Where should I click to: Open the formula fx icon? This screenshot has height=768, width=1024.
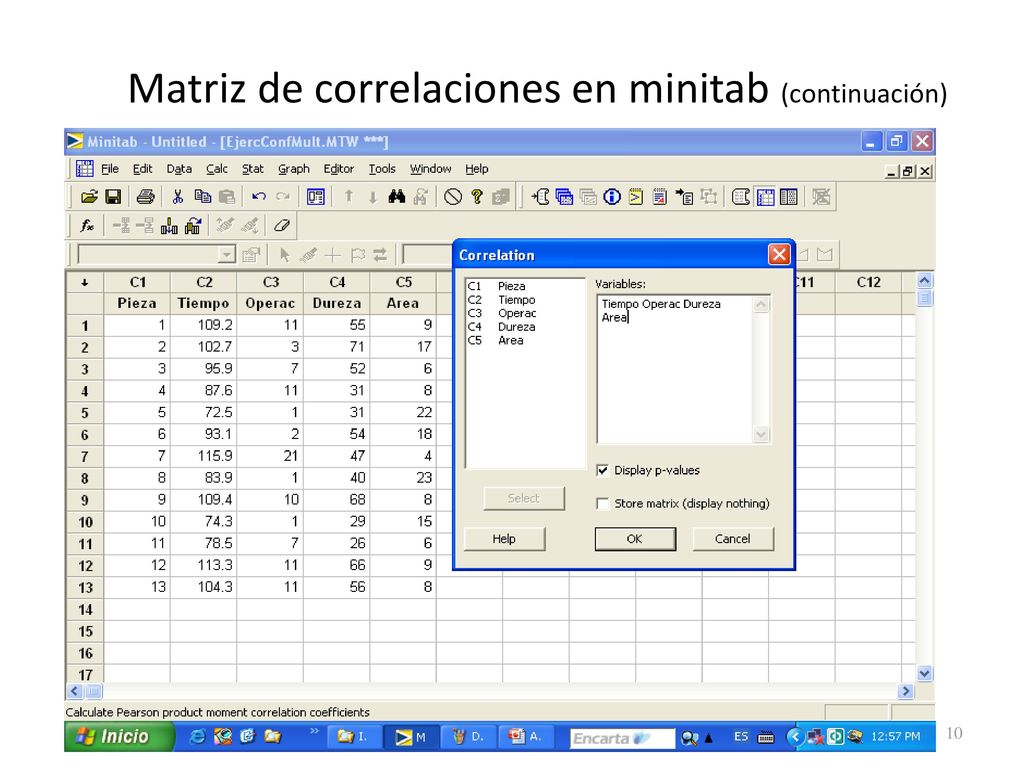pyautogui.click(x=86, y=226)
